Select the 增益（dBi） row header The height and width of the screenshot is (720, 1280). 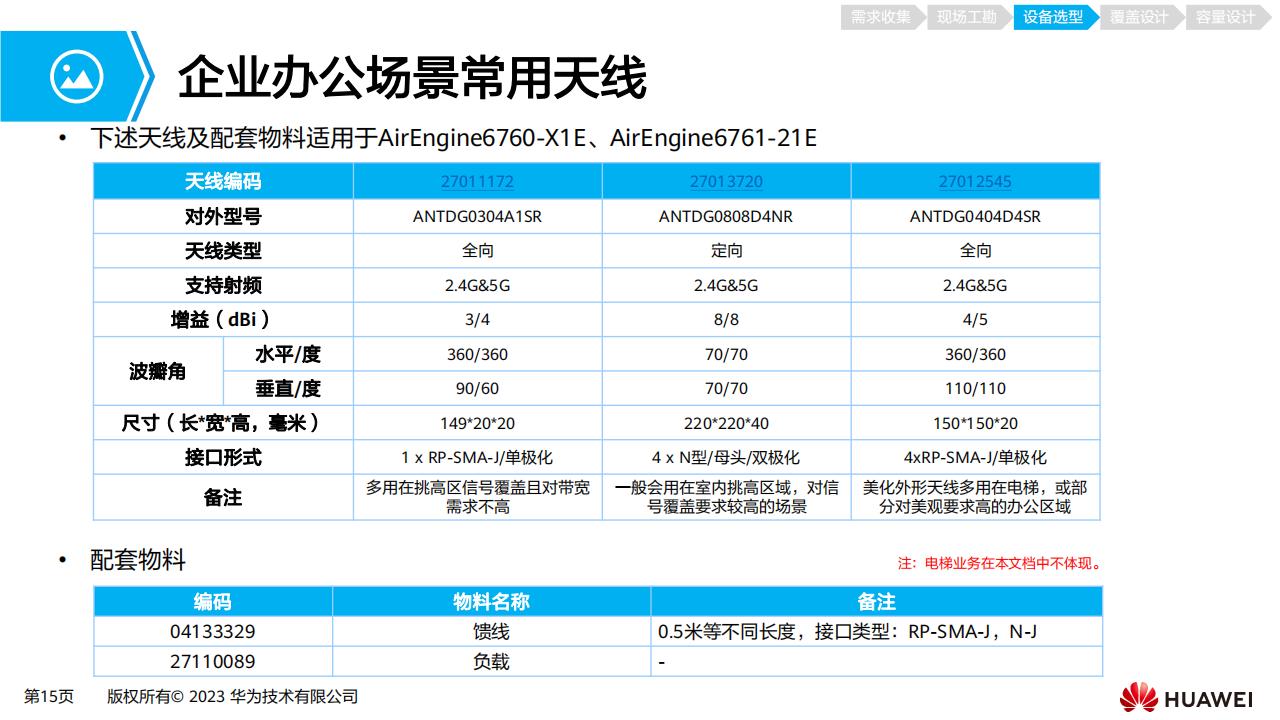223,320
